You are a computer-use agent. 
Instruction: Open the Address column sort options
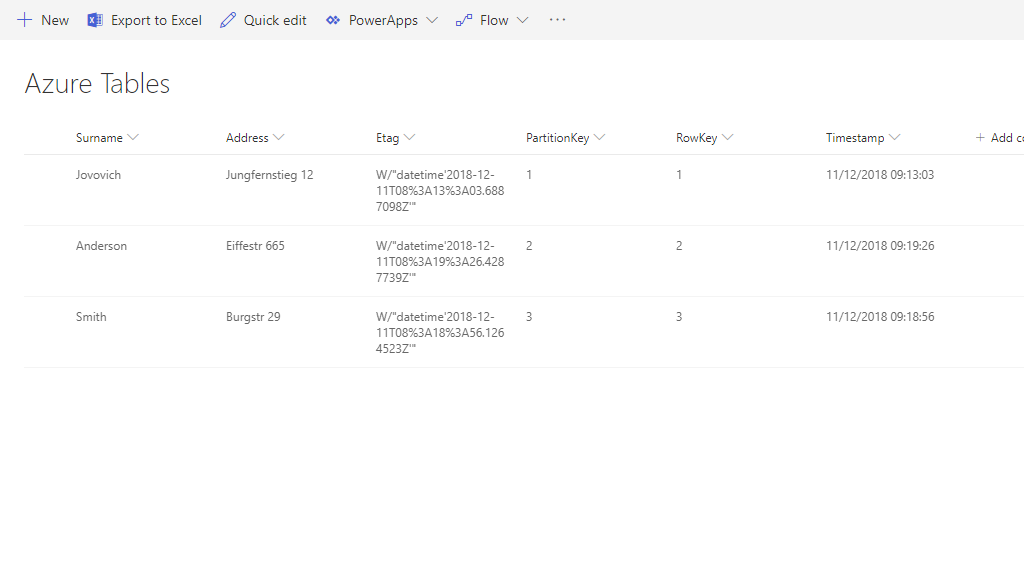(x=279, y=138)
